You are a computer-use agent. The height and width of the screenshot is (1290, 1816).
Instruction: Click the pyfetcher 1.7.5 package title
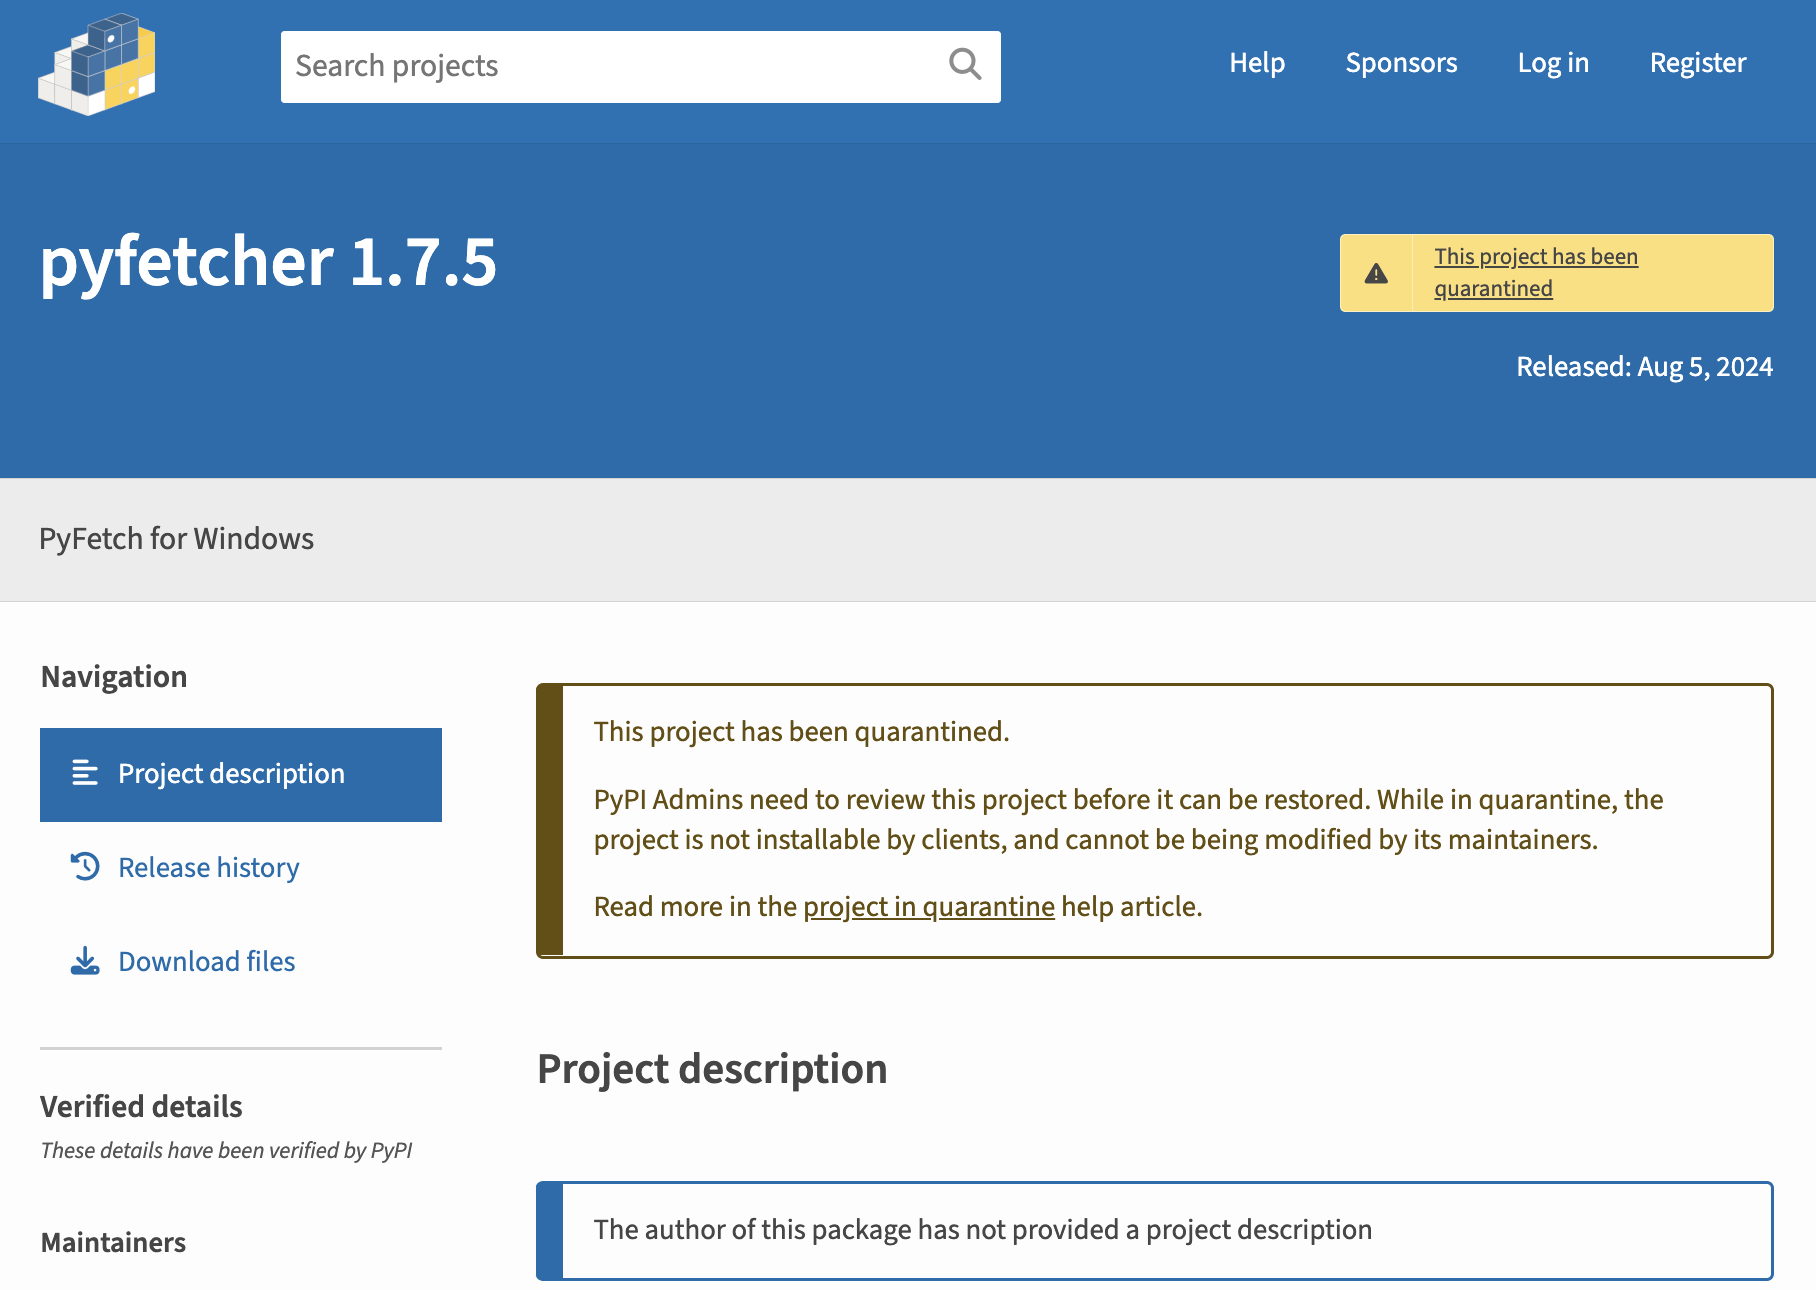coord(268,262)
